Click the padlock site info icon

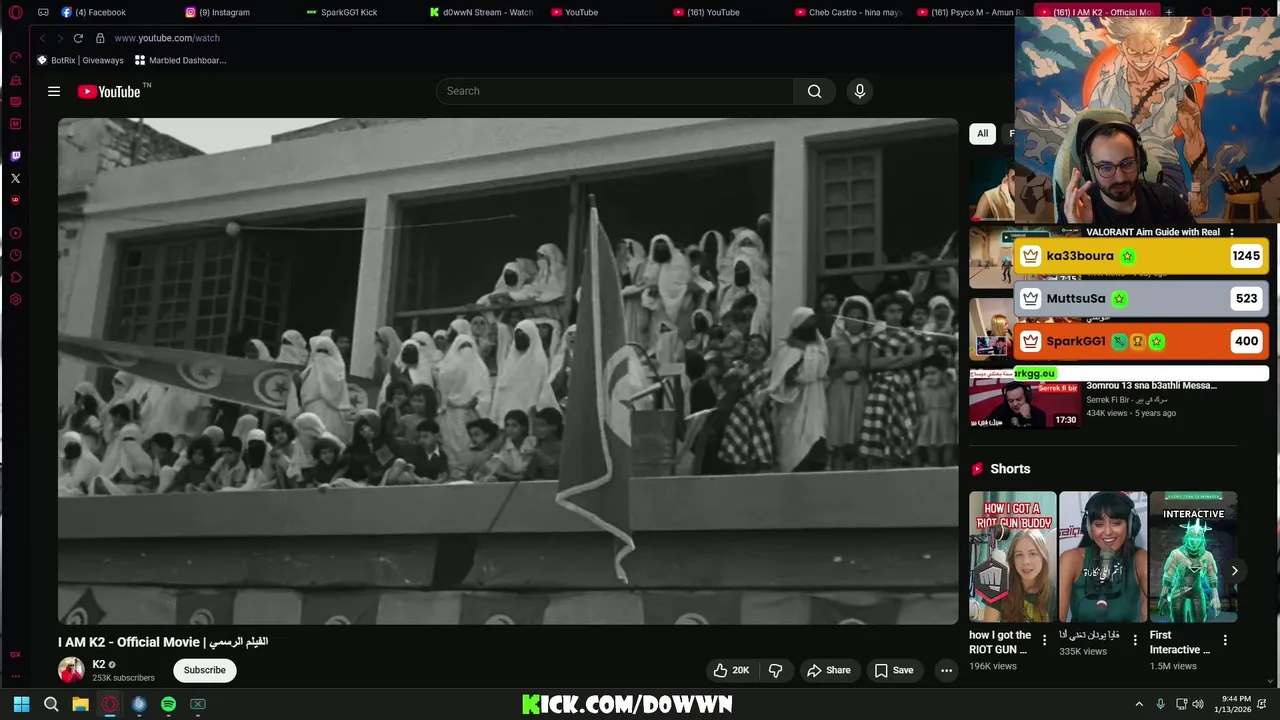click(100, 38)
